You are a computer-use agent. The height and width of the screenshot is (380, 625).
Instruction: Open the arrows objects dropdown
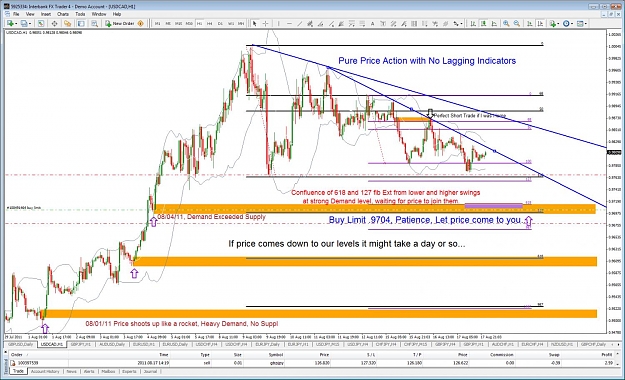(x=458, y=24)
